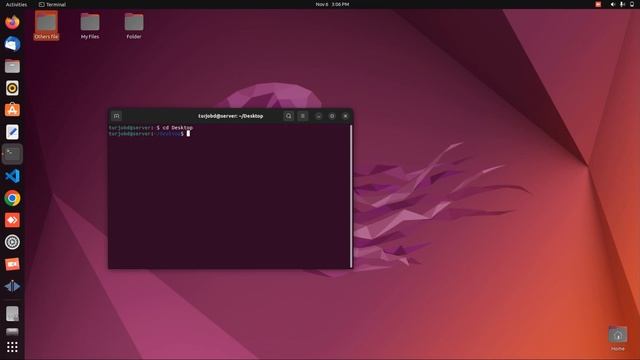
Task: Click the terminal search icon
Action: pos(289,116)
